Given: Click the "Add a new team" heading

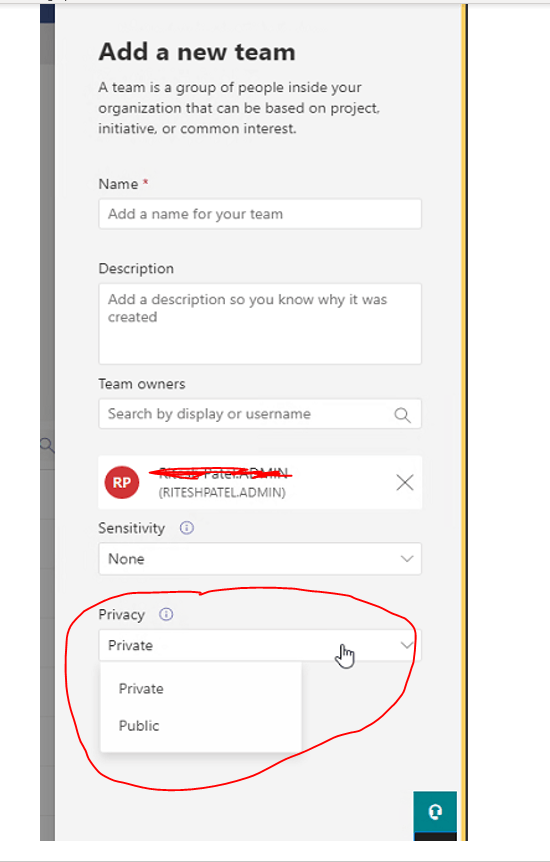Looking at the screenshot, I should click(197, 52).
